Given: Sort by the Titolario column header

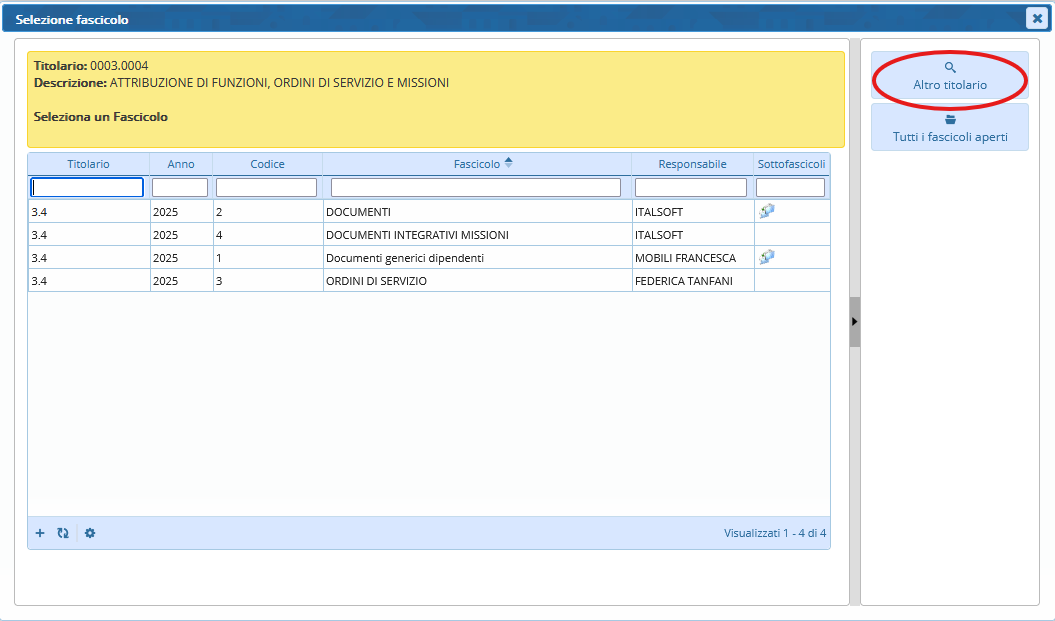Looking at the screenshot, I should tap(88, 164).
